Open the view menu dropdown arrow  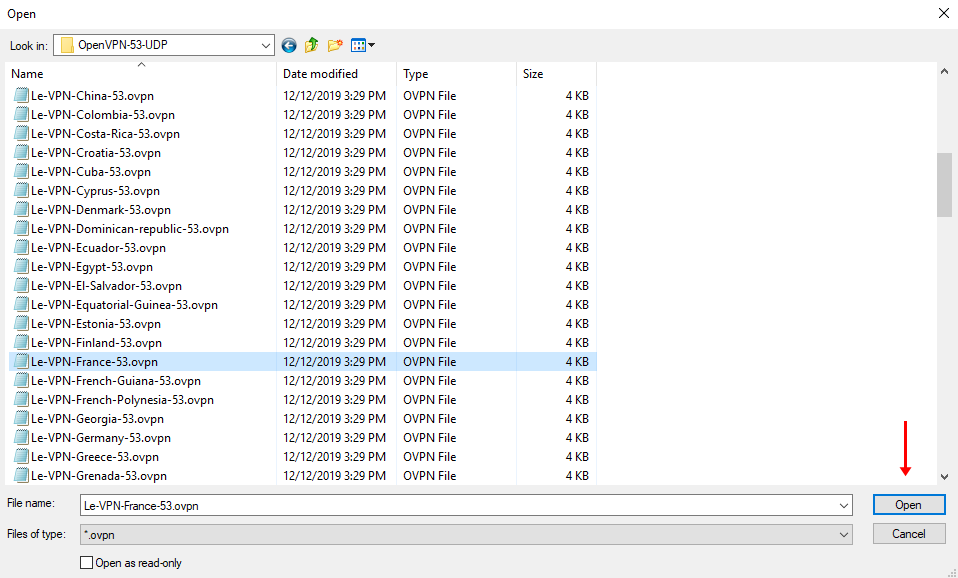[x=371, y=45]
